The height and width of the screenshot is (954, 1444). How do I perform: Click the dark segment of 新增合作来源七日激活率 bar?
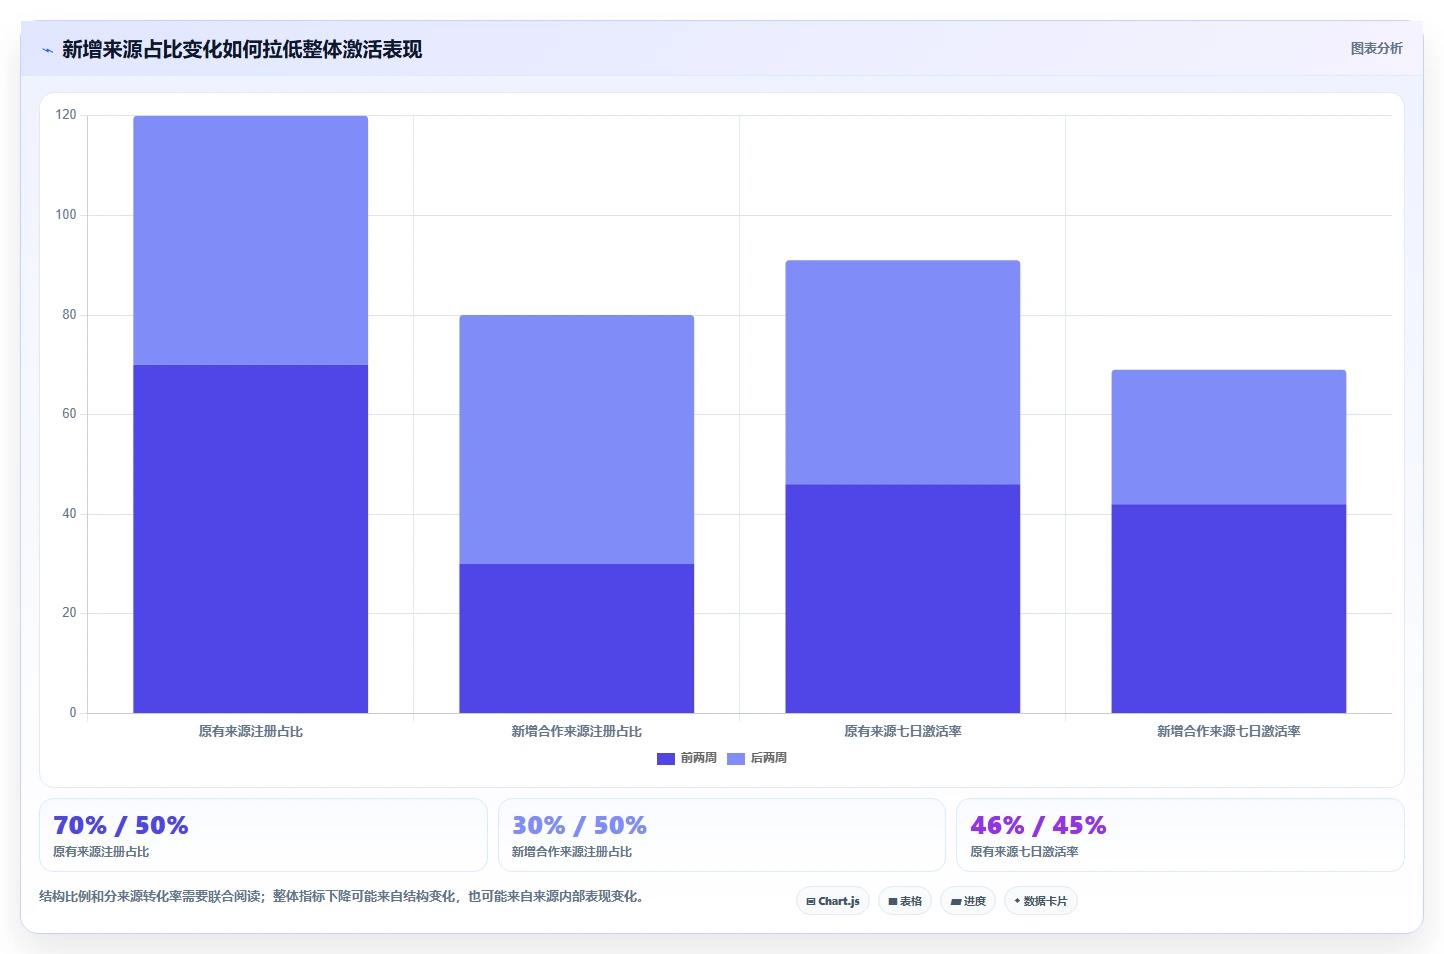[1229, 609]
